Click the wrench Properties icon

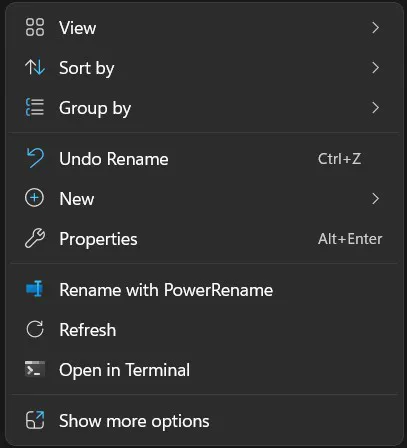[35, 238]
